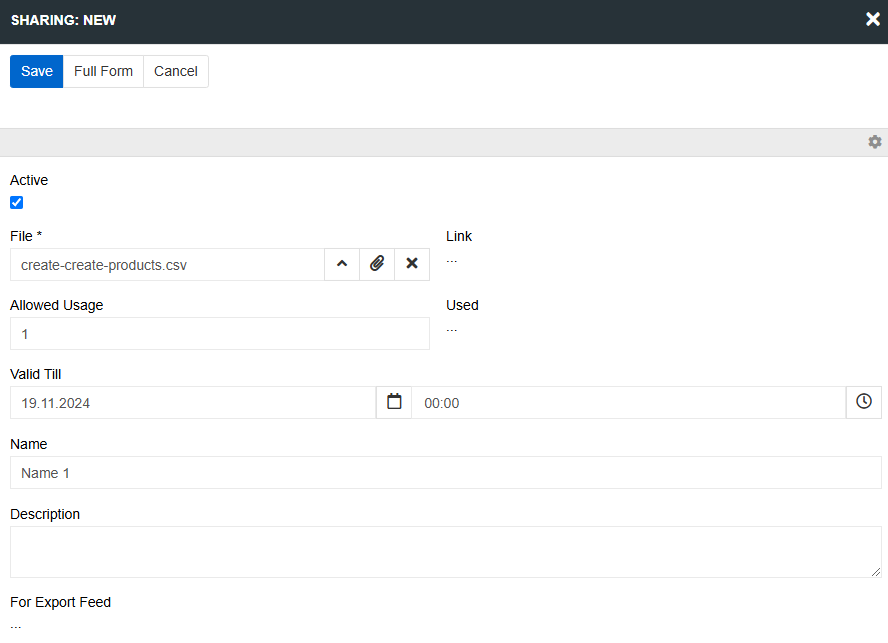888x643 pixels.
Task: Cancel creating the sharing record
Action: coord(176,72)
